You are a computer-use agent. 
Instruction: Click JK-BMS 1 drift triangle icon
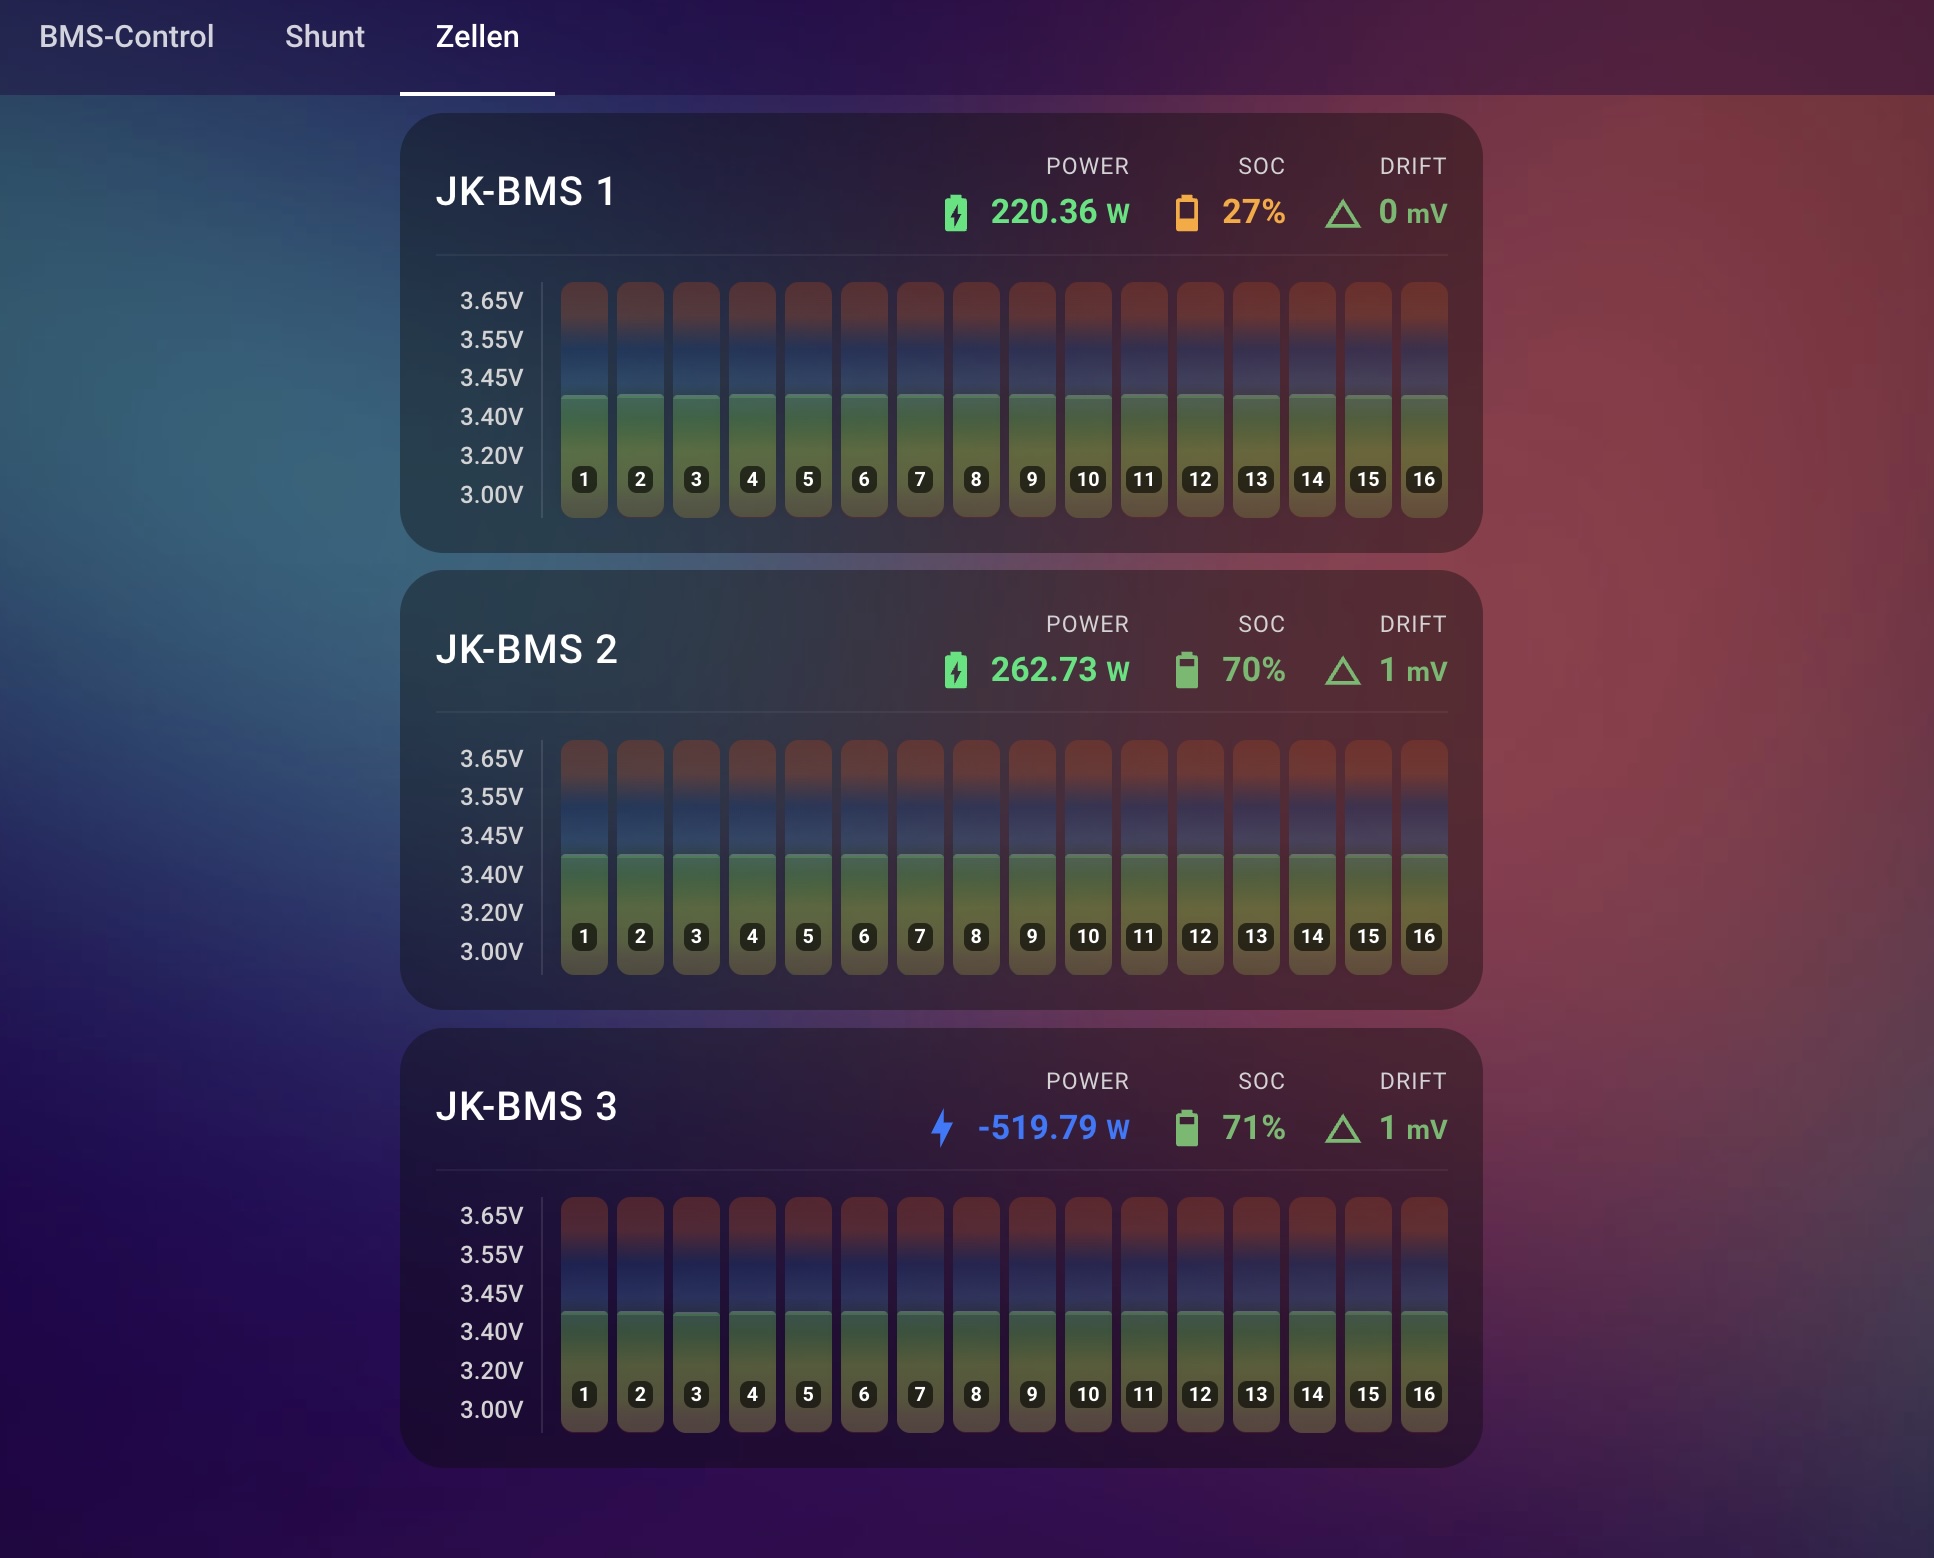pos(1342,214)
